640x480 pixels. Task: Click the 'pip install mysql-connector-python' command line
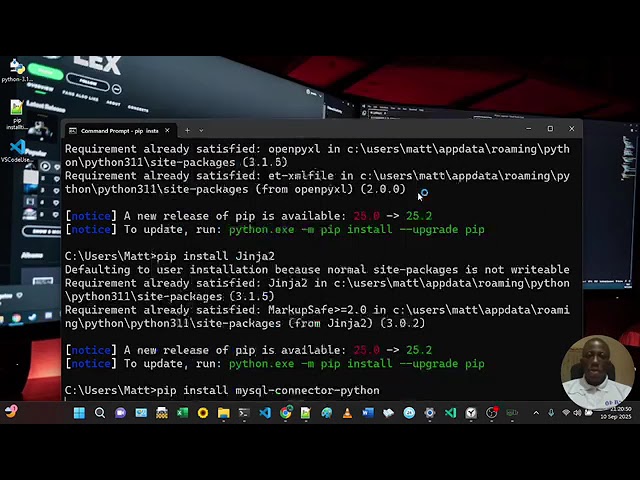tap(268, 391)
